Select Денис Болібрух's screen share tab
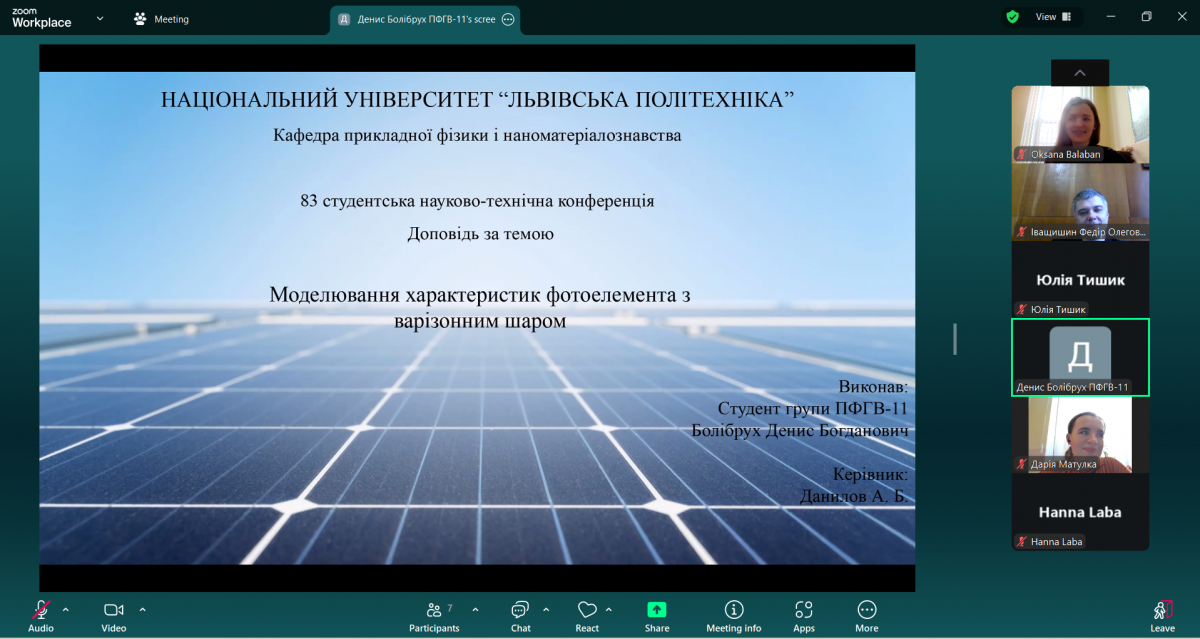Screen dimensions: 1200x639 click(420, 19)
